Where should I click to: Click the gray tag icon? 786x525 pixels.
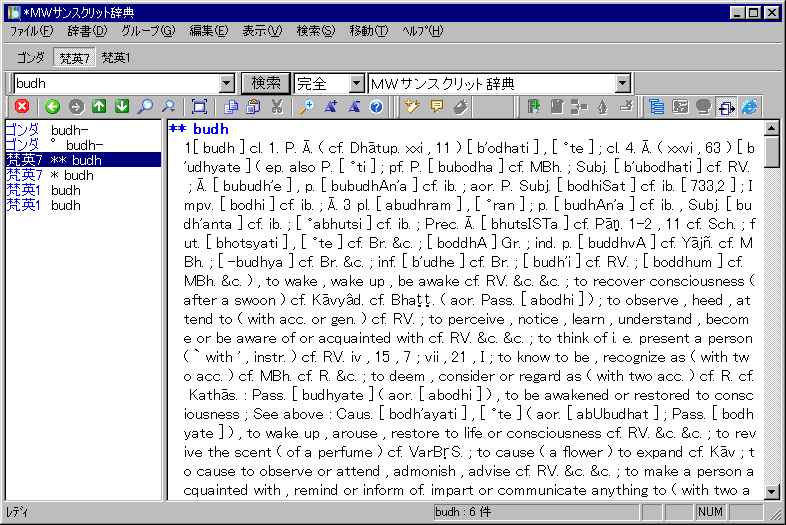[461, 106]
